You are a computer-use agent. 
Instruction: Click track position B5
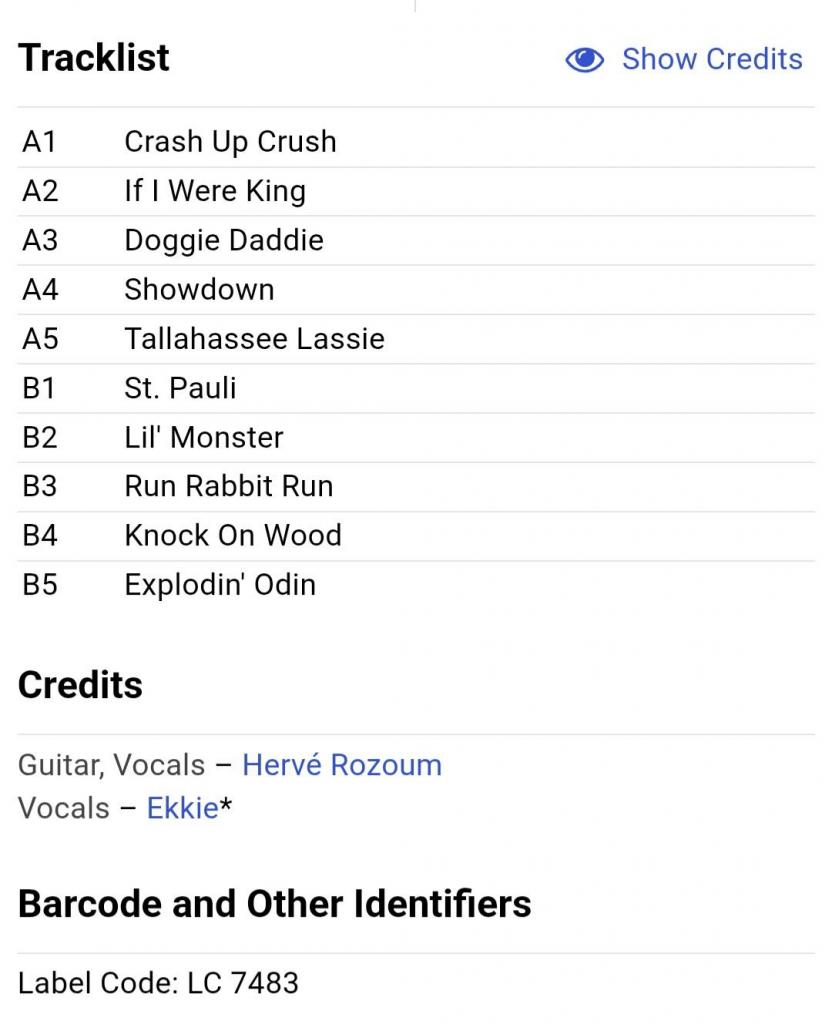click(40, 584)
